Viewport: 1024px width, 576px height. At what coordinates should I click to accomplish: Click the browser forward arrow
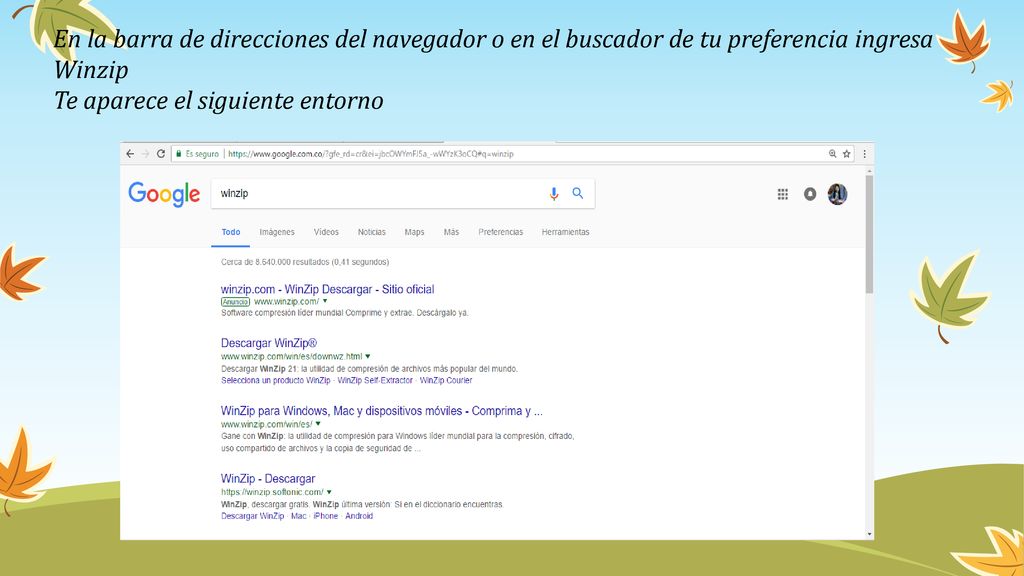(x=145, y=154)
